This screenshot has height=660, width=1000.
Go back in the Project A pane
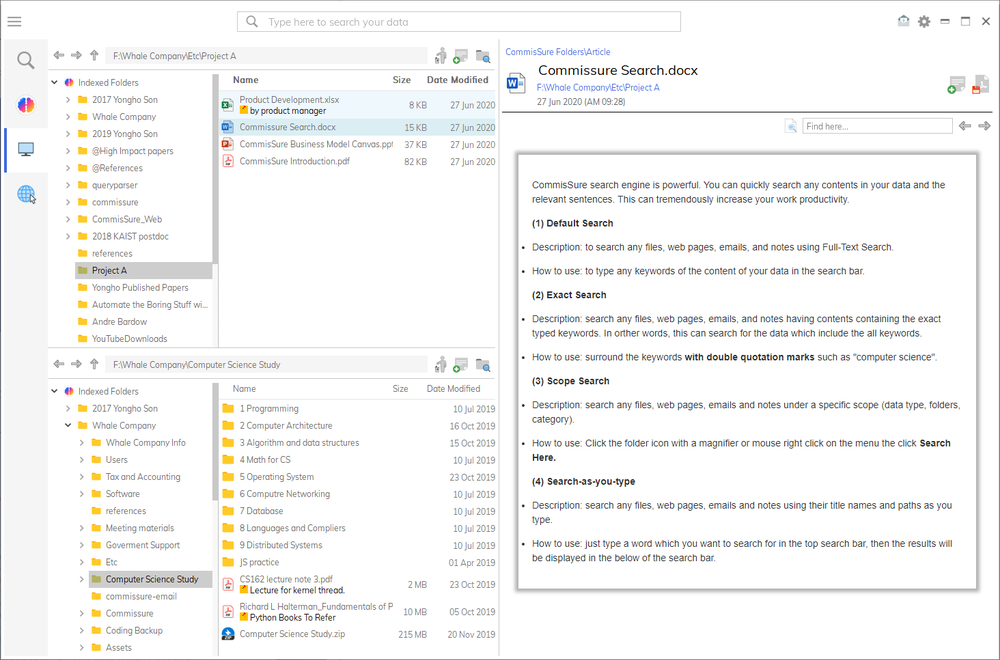tap(59, 55)
